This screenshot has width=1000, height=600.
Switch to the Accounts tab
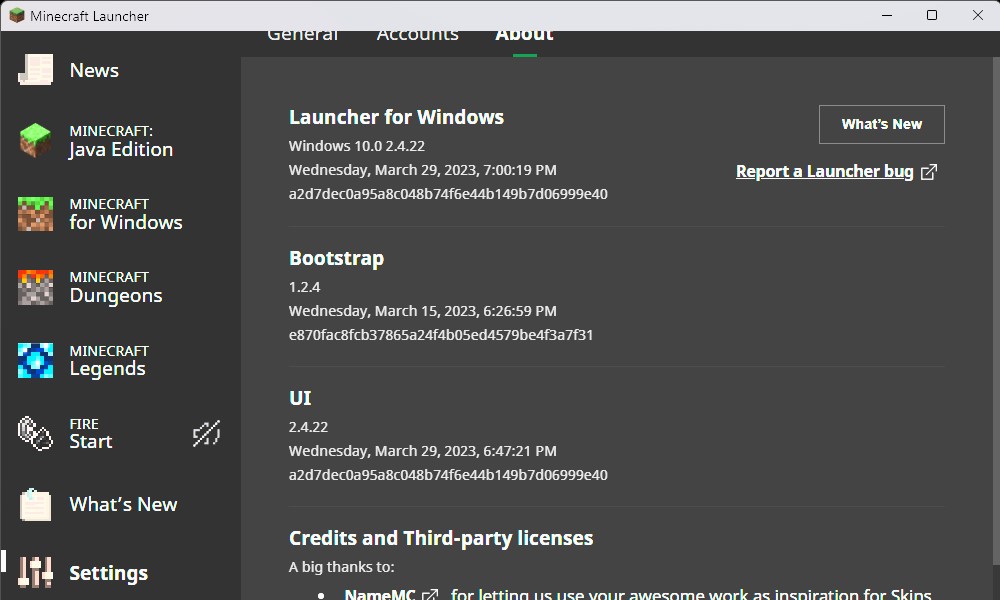point(417,37)
